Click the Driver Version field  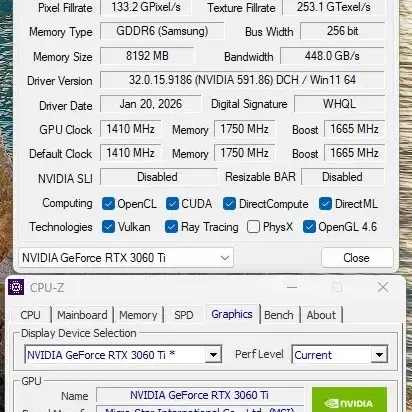click(x=242, y=80)
